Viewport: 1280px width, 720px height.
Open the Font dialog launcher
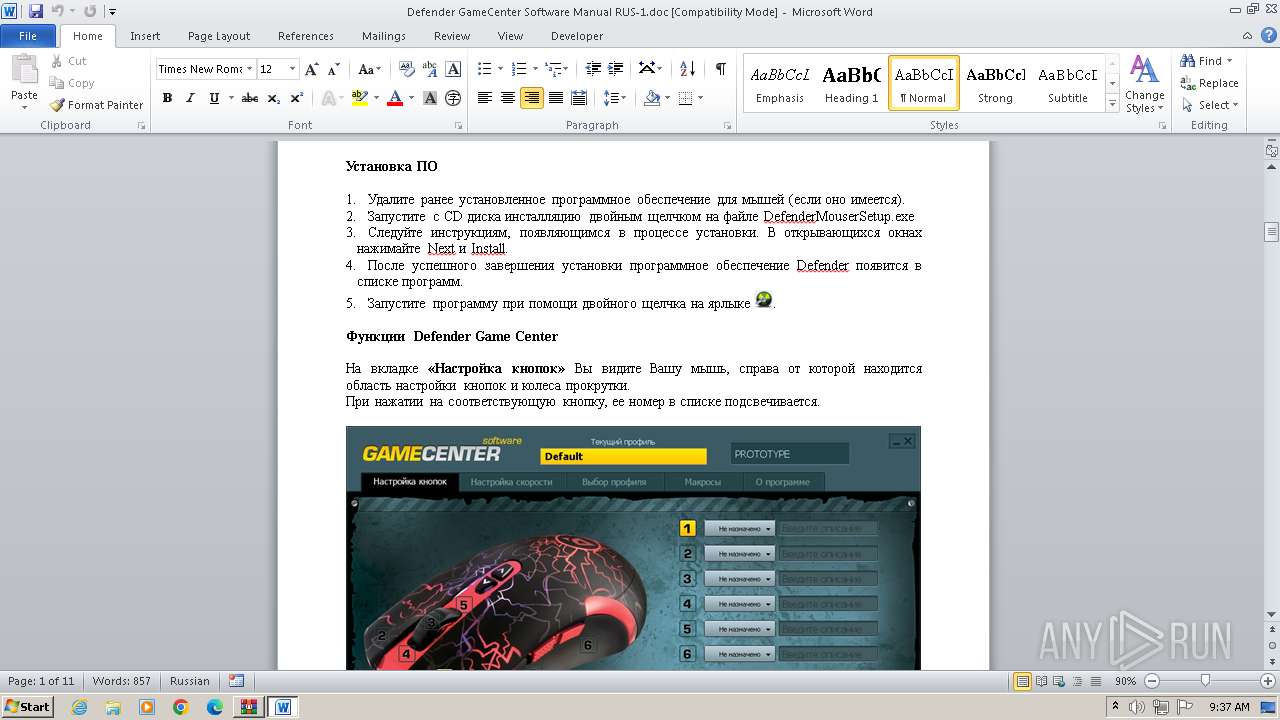click(x=458, y=126)
